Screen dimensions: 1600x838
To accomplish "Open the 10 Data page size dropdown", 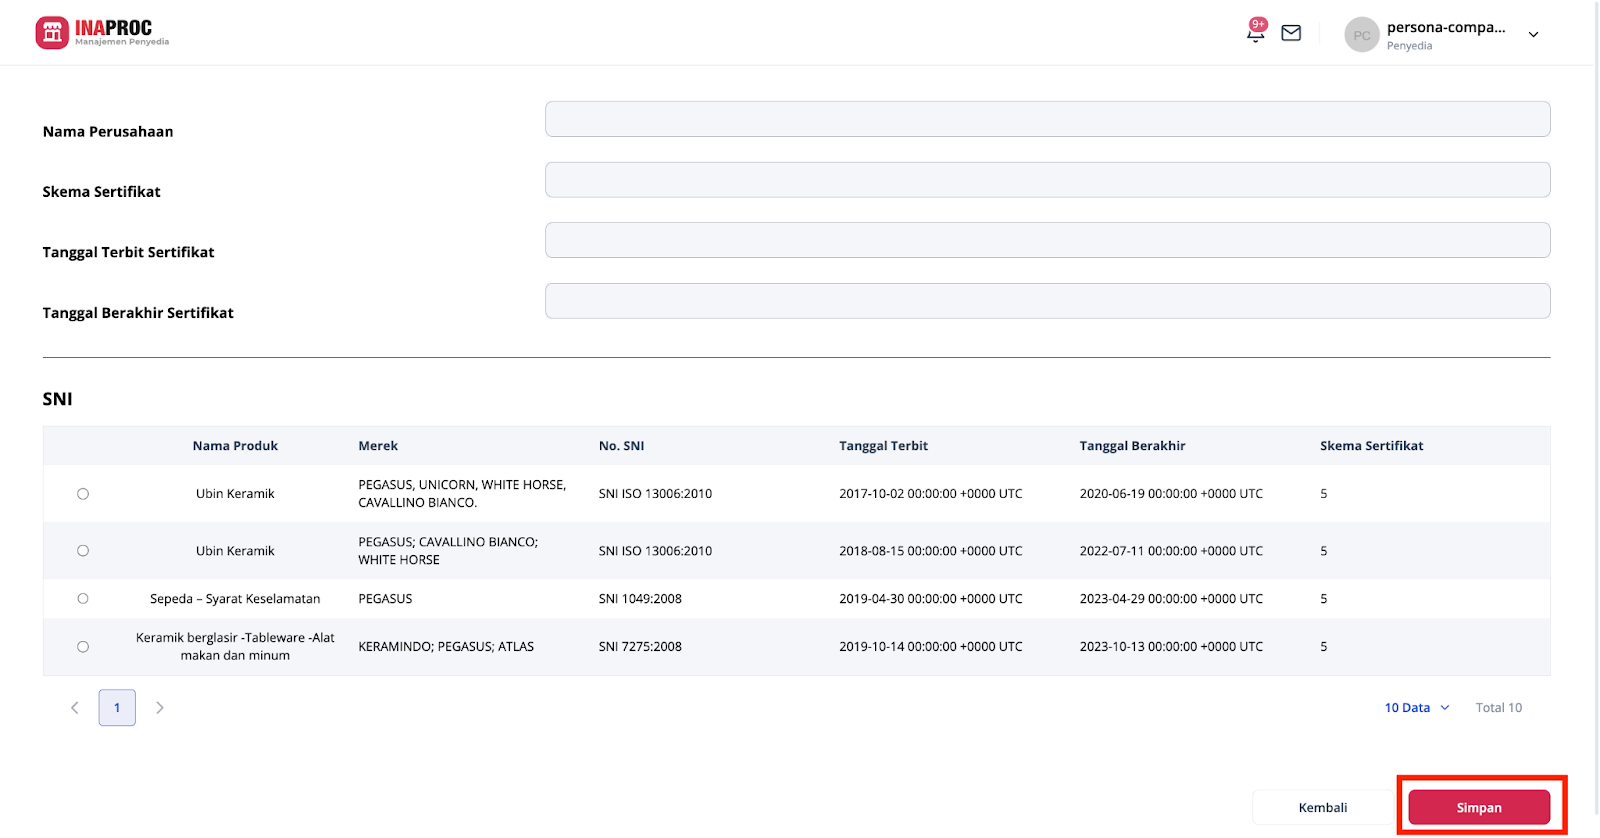I will [1416, 708].
